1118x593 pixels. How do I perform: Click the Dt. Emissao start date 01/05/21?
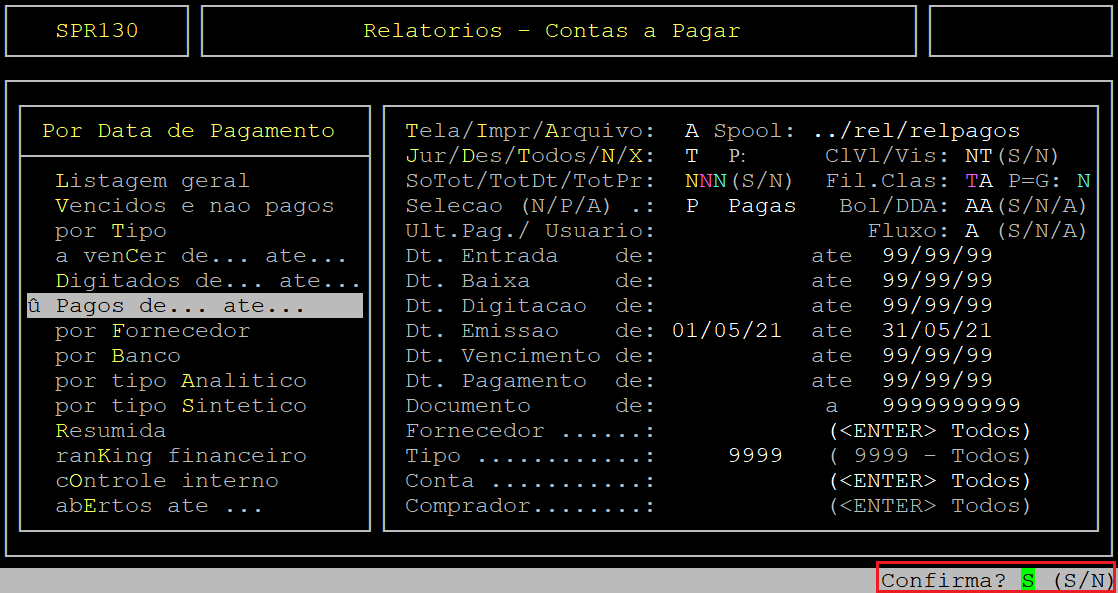[727, 331]
